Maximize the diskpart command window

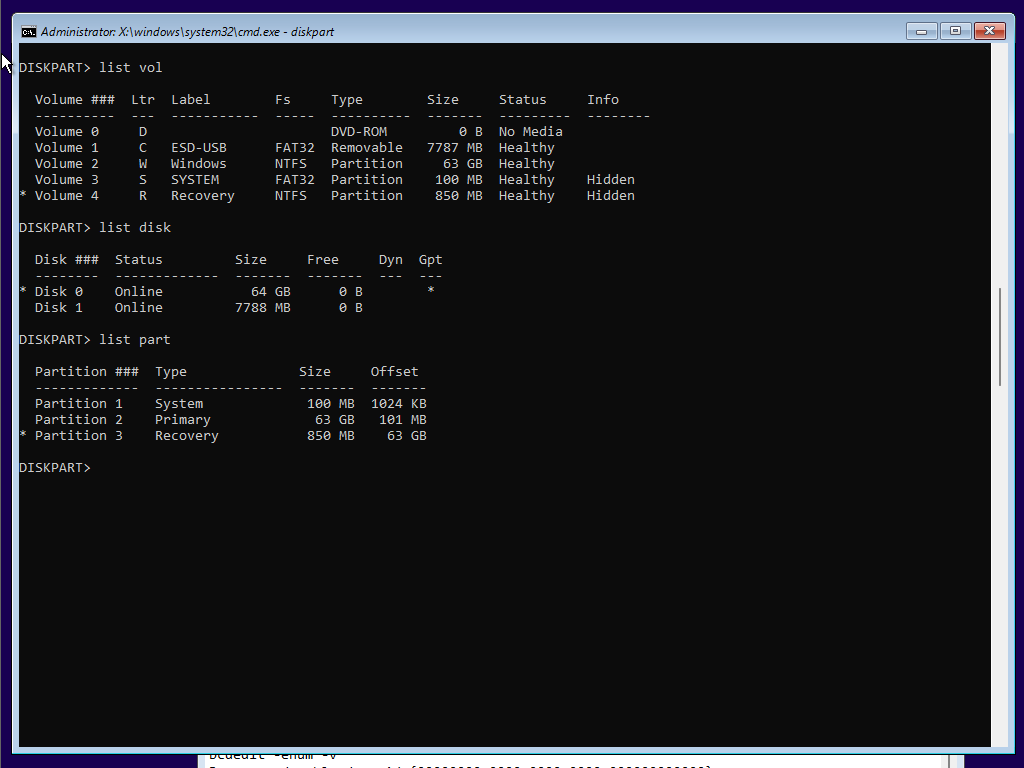tap(955, 31)
